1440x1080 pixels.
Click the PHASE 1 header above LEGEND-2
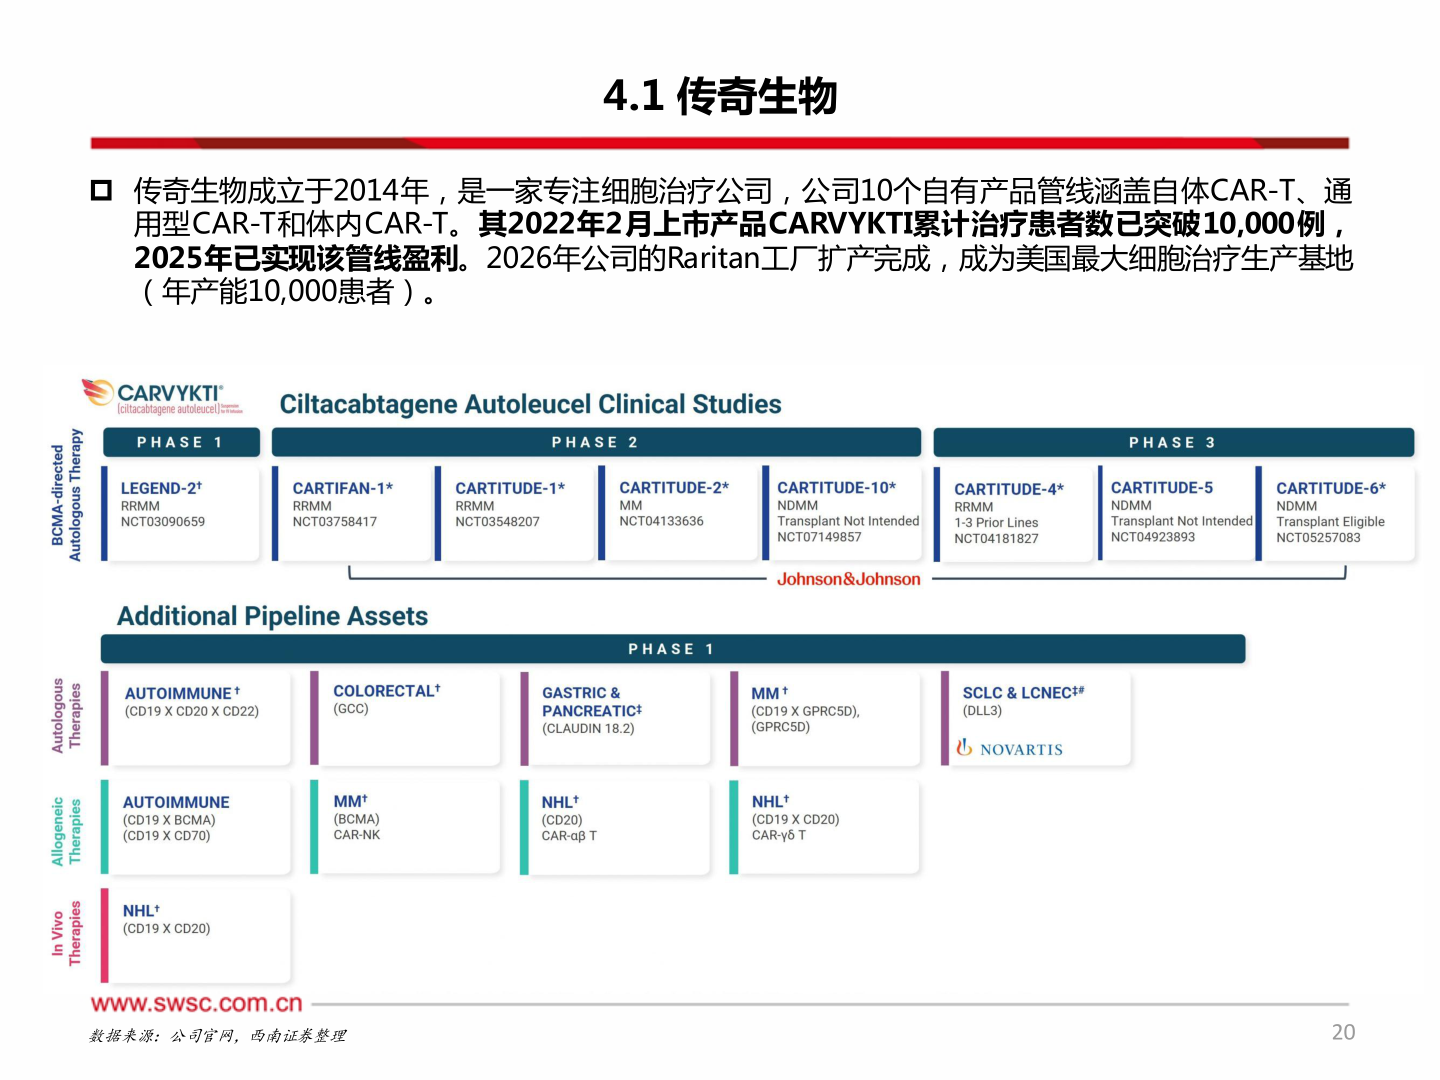tap(180, 442)
